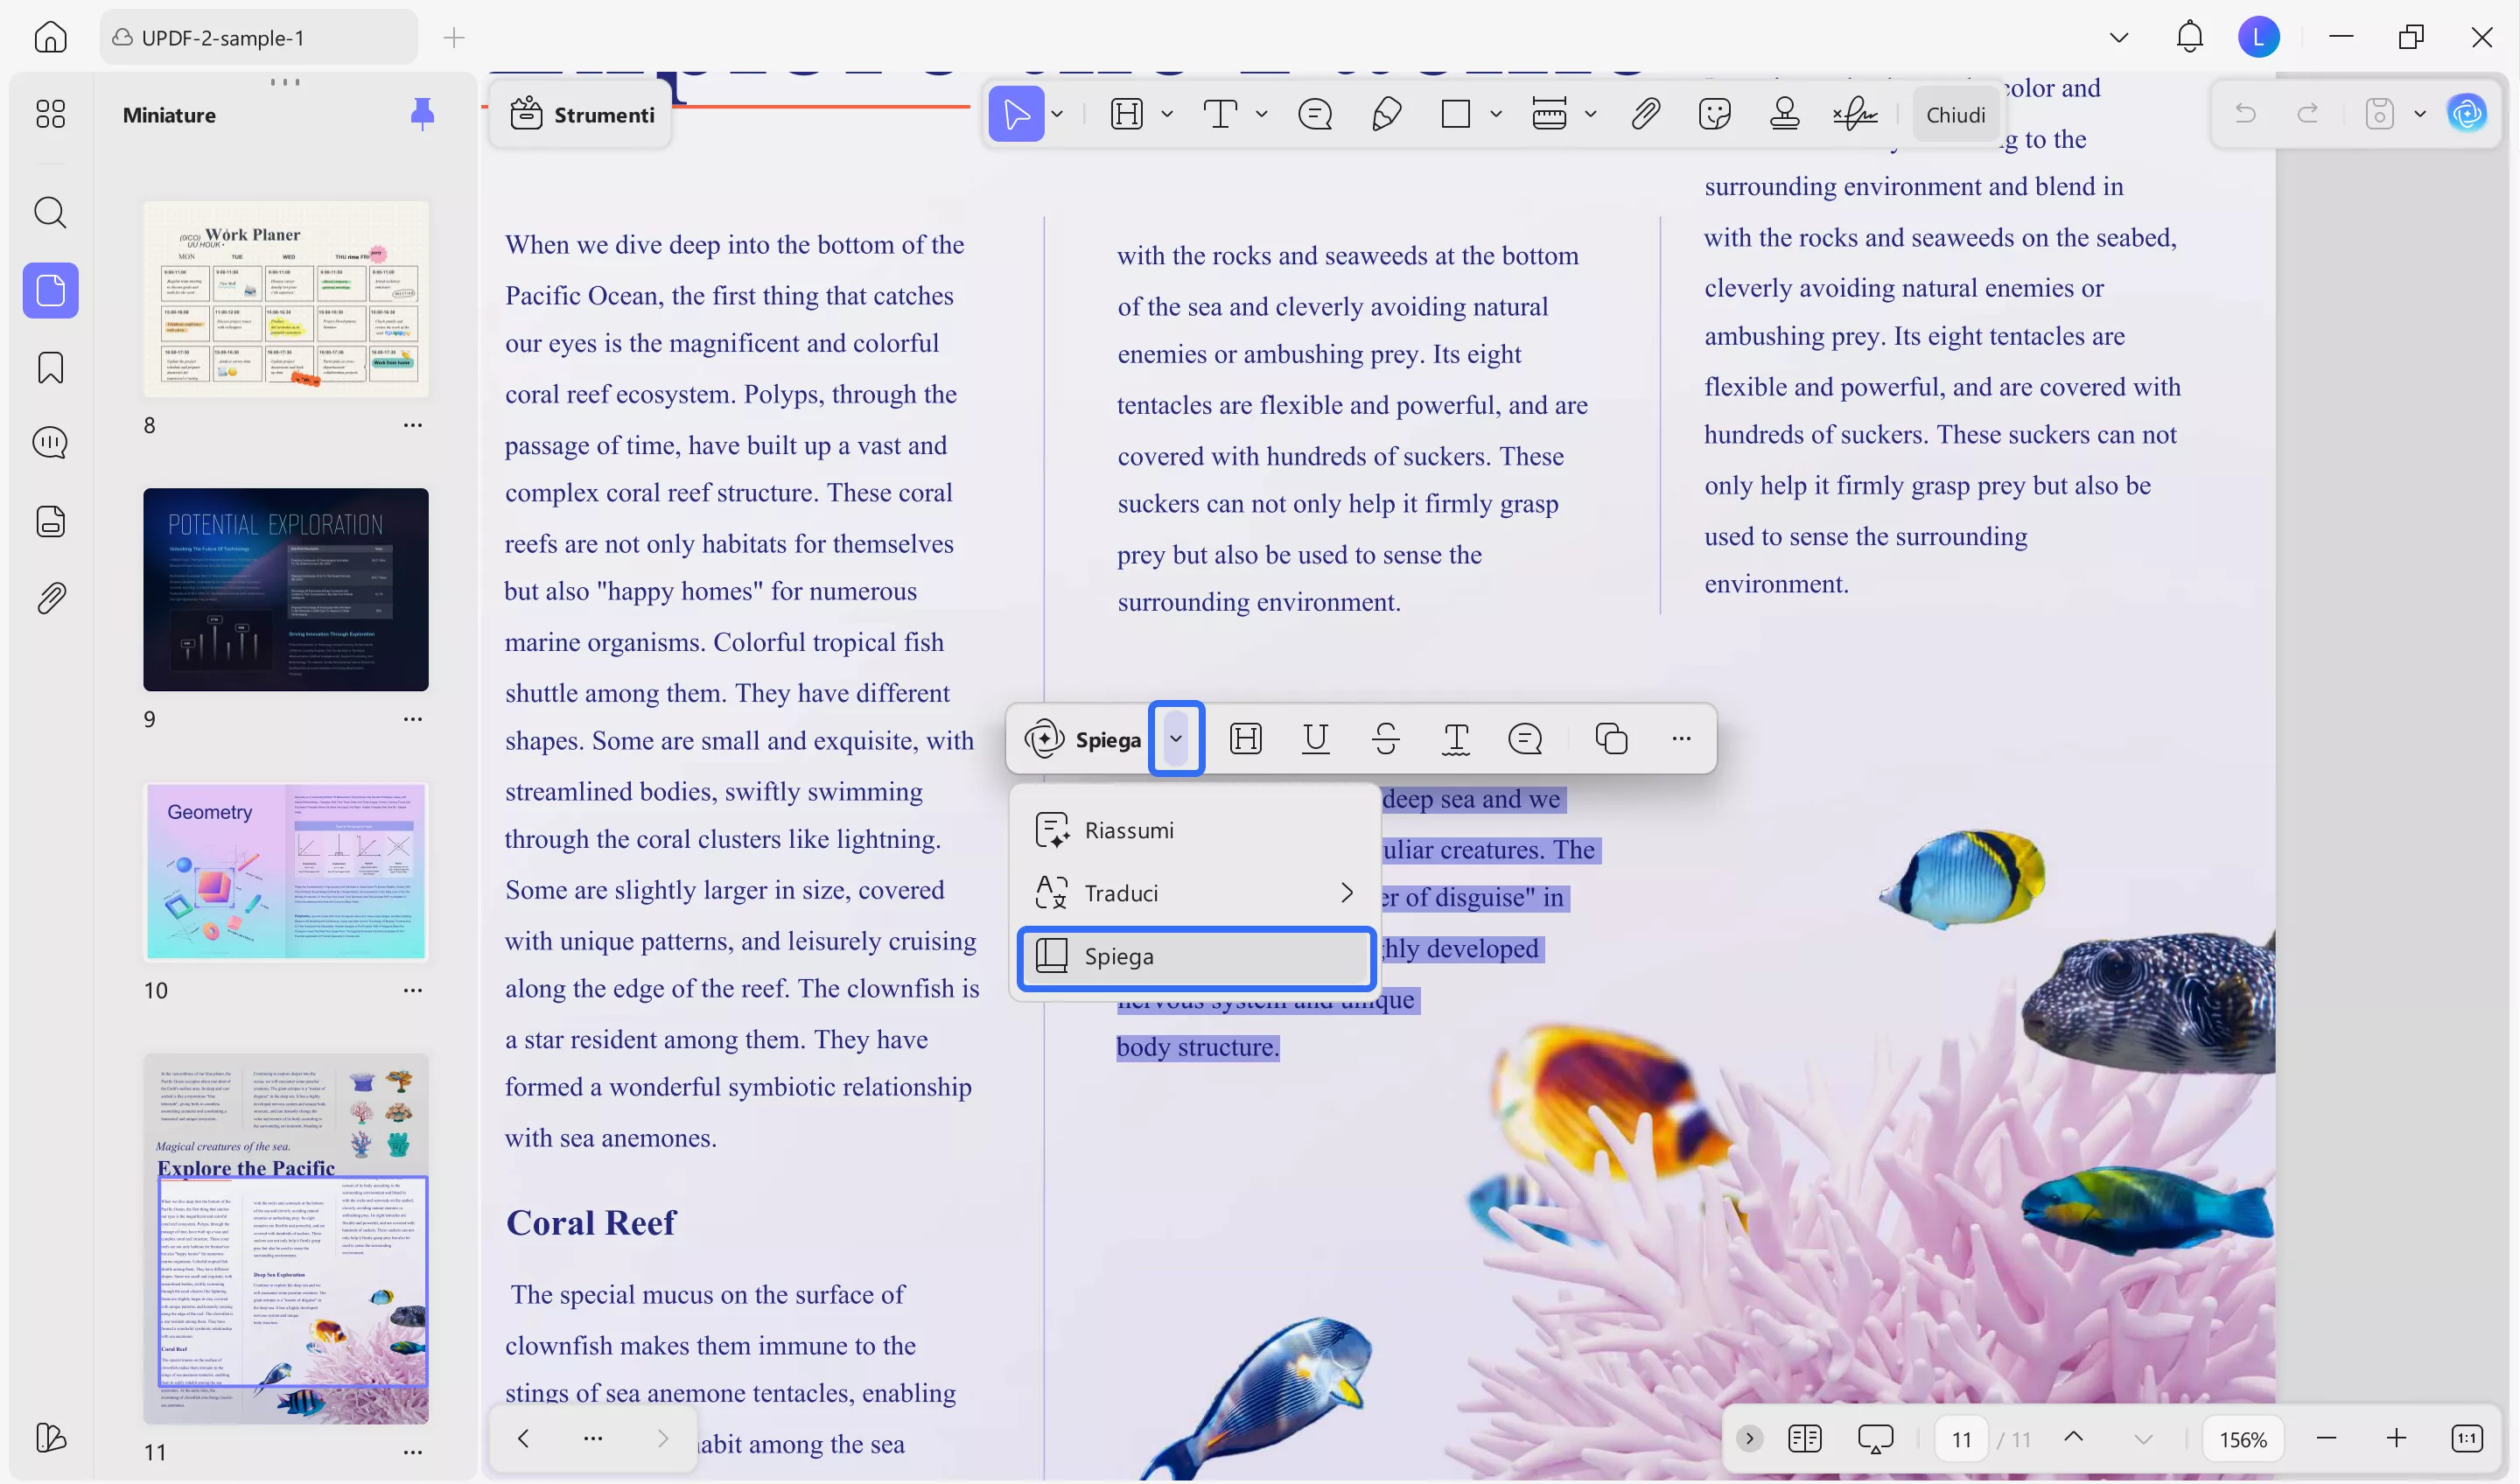Open the search panel in the sidebar
The image size is (2520, 1484).
(50, 212)
